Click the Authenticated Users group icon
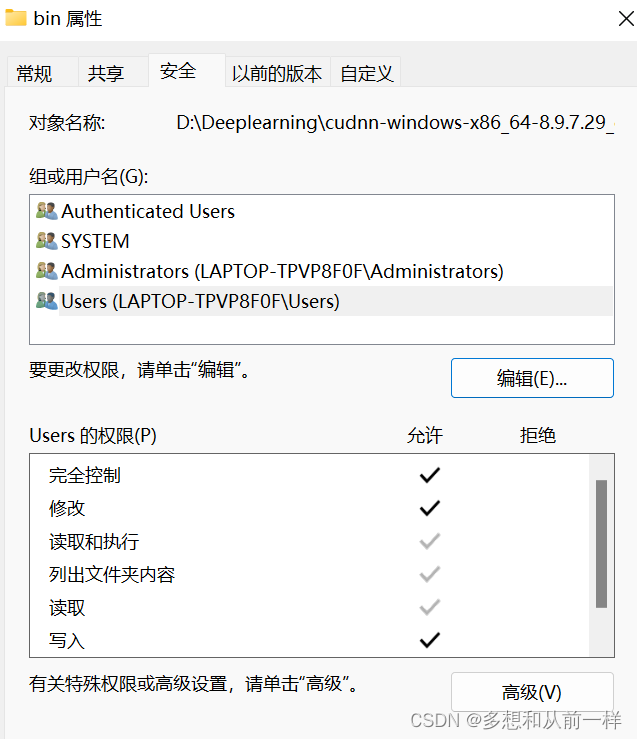The height and width of the screenshot is (739, 637). click(46, 211)
